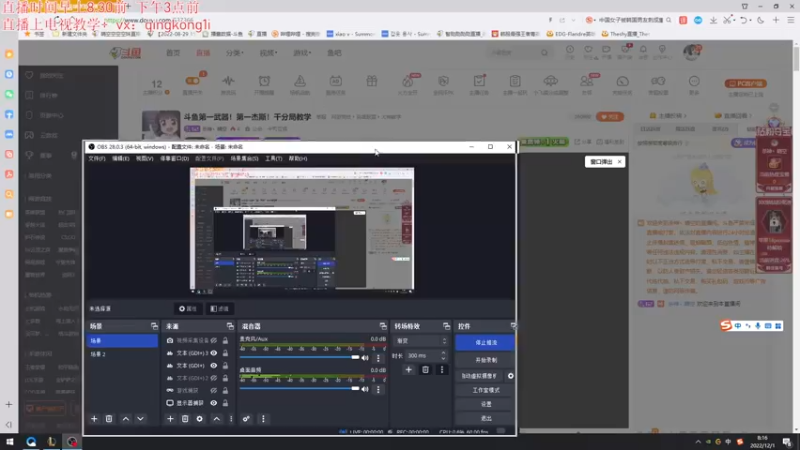This screenshot has height=450, width=800.
Task: Open virtual camera settings gear in Controls
Action: pos(510,376)
